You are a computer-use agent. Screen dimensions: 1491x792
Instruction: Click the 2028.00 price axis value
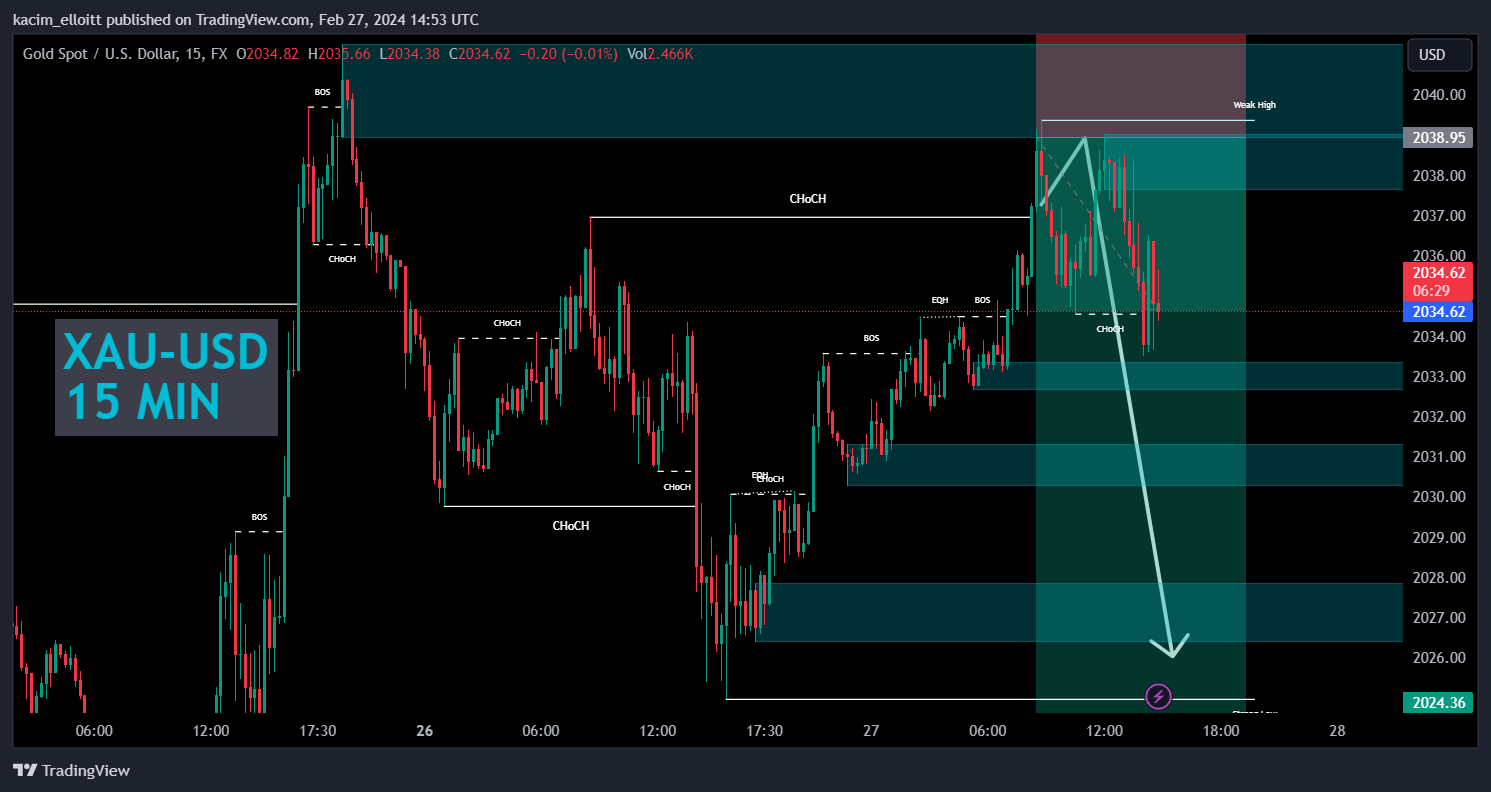[1437, 578]
